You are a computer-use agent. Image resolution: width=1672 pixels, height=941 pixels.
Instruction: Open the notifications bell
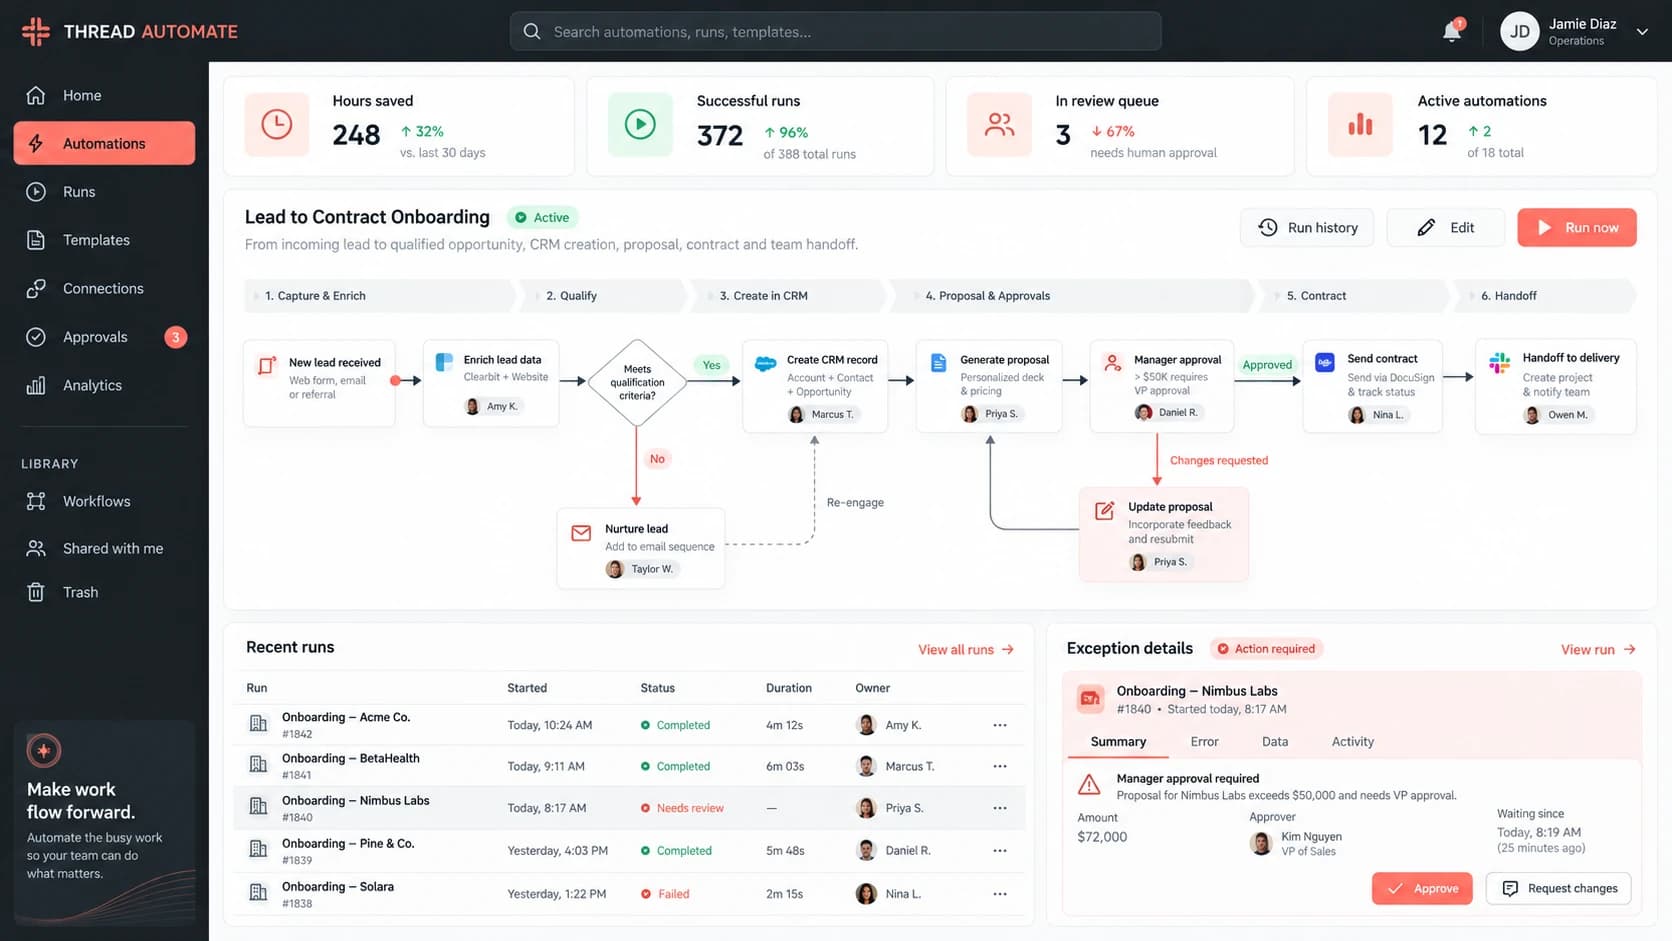(1452, 31)
